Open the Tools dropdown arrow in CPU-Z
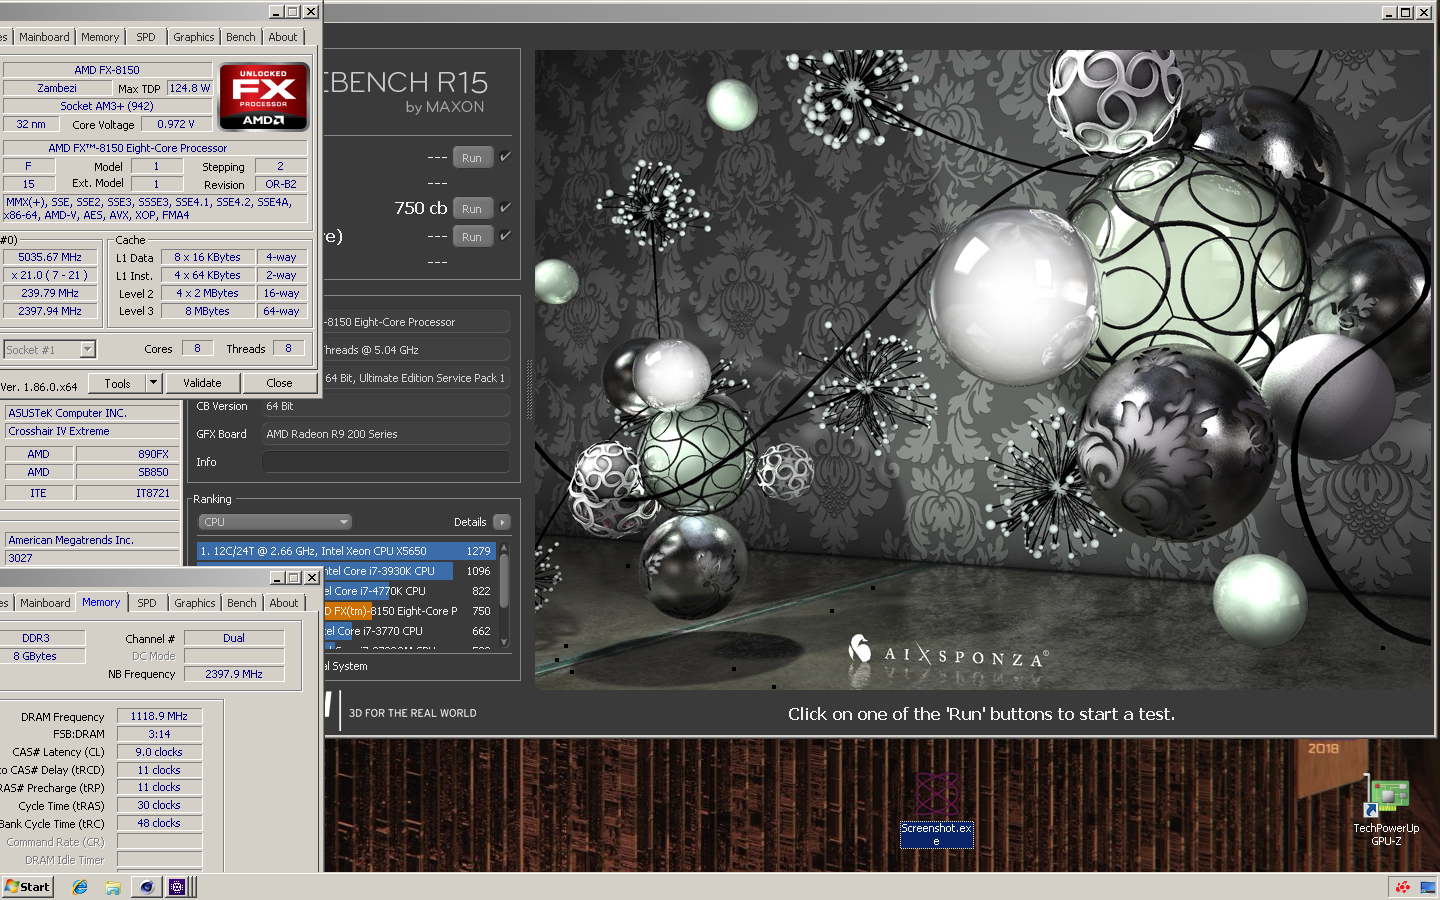1440x900 pixels. 153,383
